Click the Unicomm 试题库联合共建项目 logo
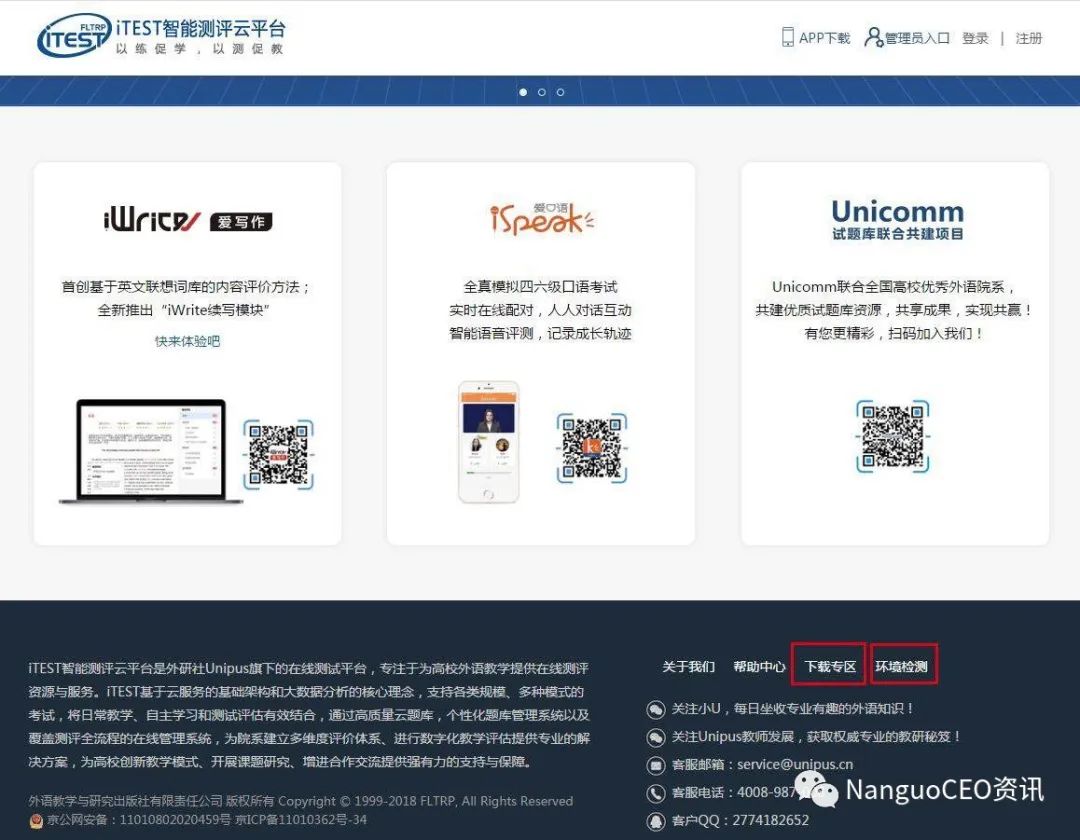Image resolution: width=1080 pixels, height=840 pixels. [x=897, y=220]
